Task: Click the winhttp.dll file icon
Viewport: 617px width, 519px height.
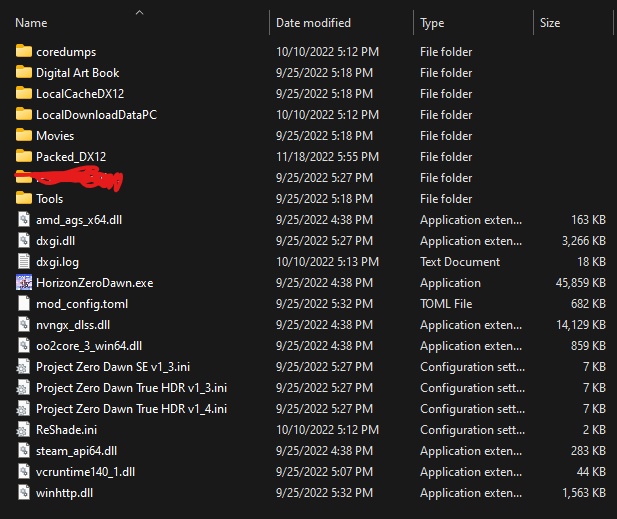Action: [24, 492]
